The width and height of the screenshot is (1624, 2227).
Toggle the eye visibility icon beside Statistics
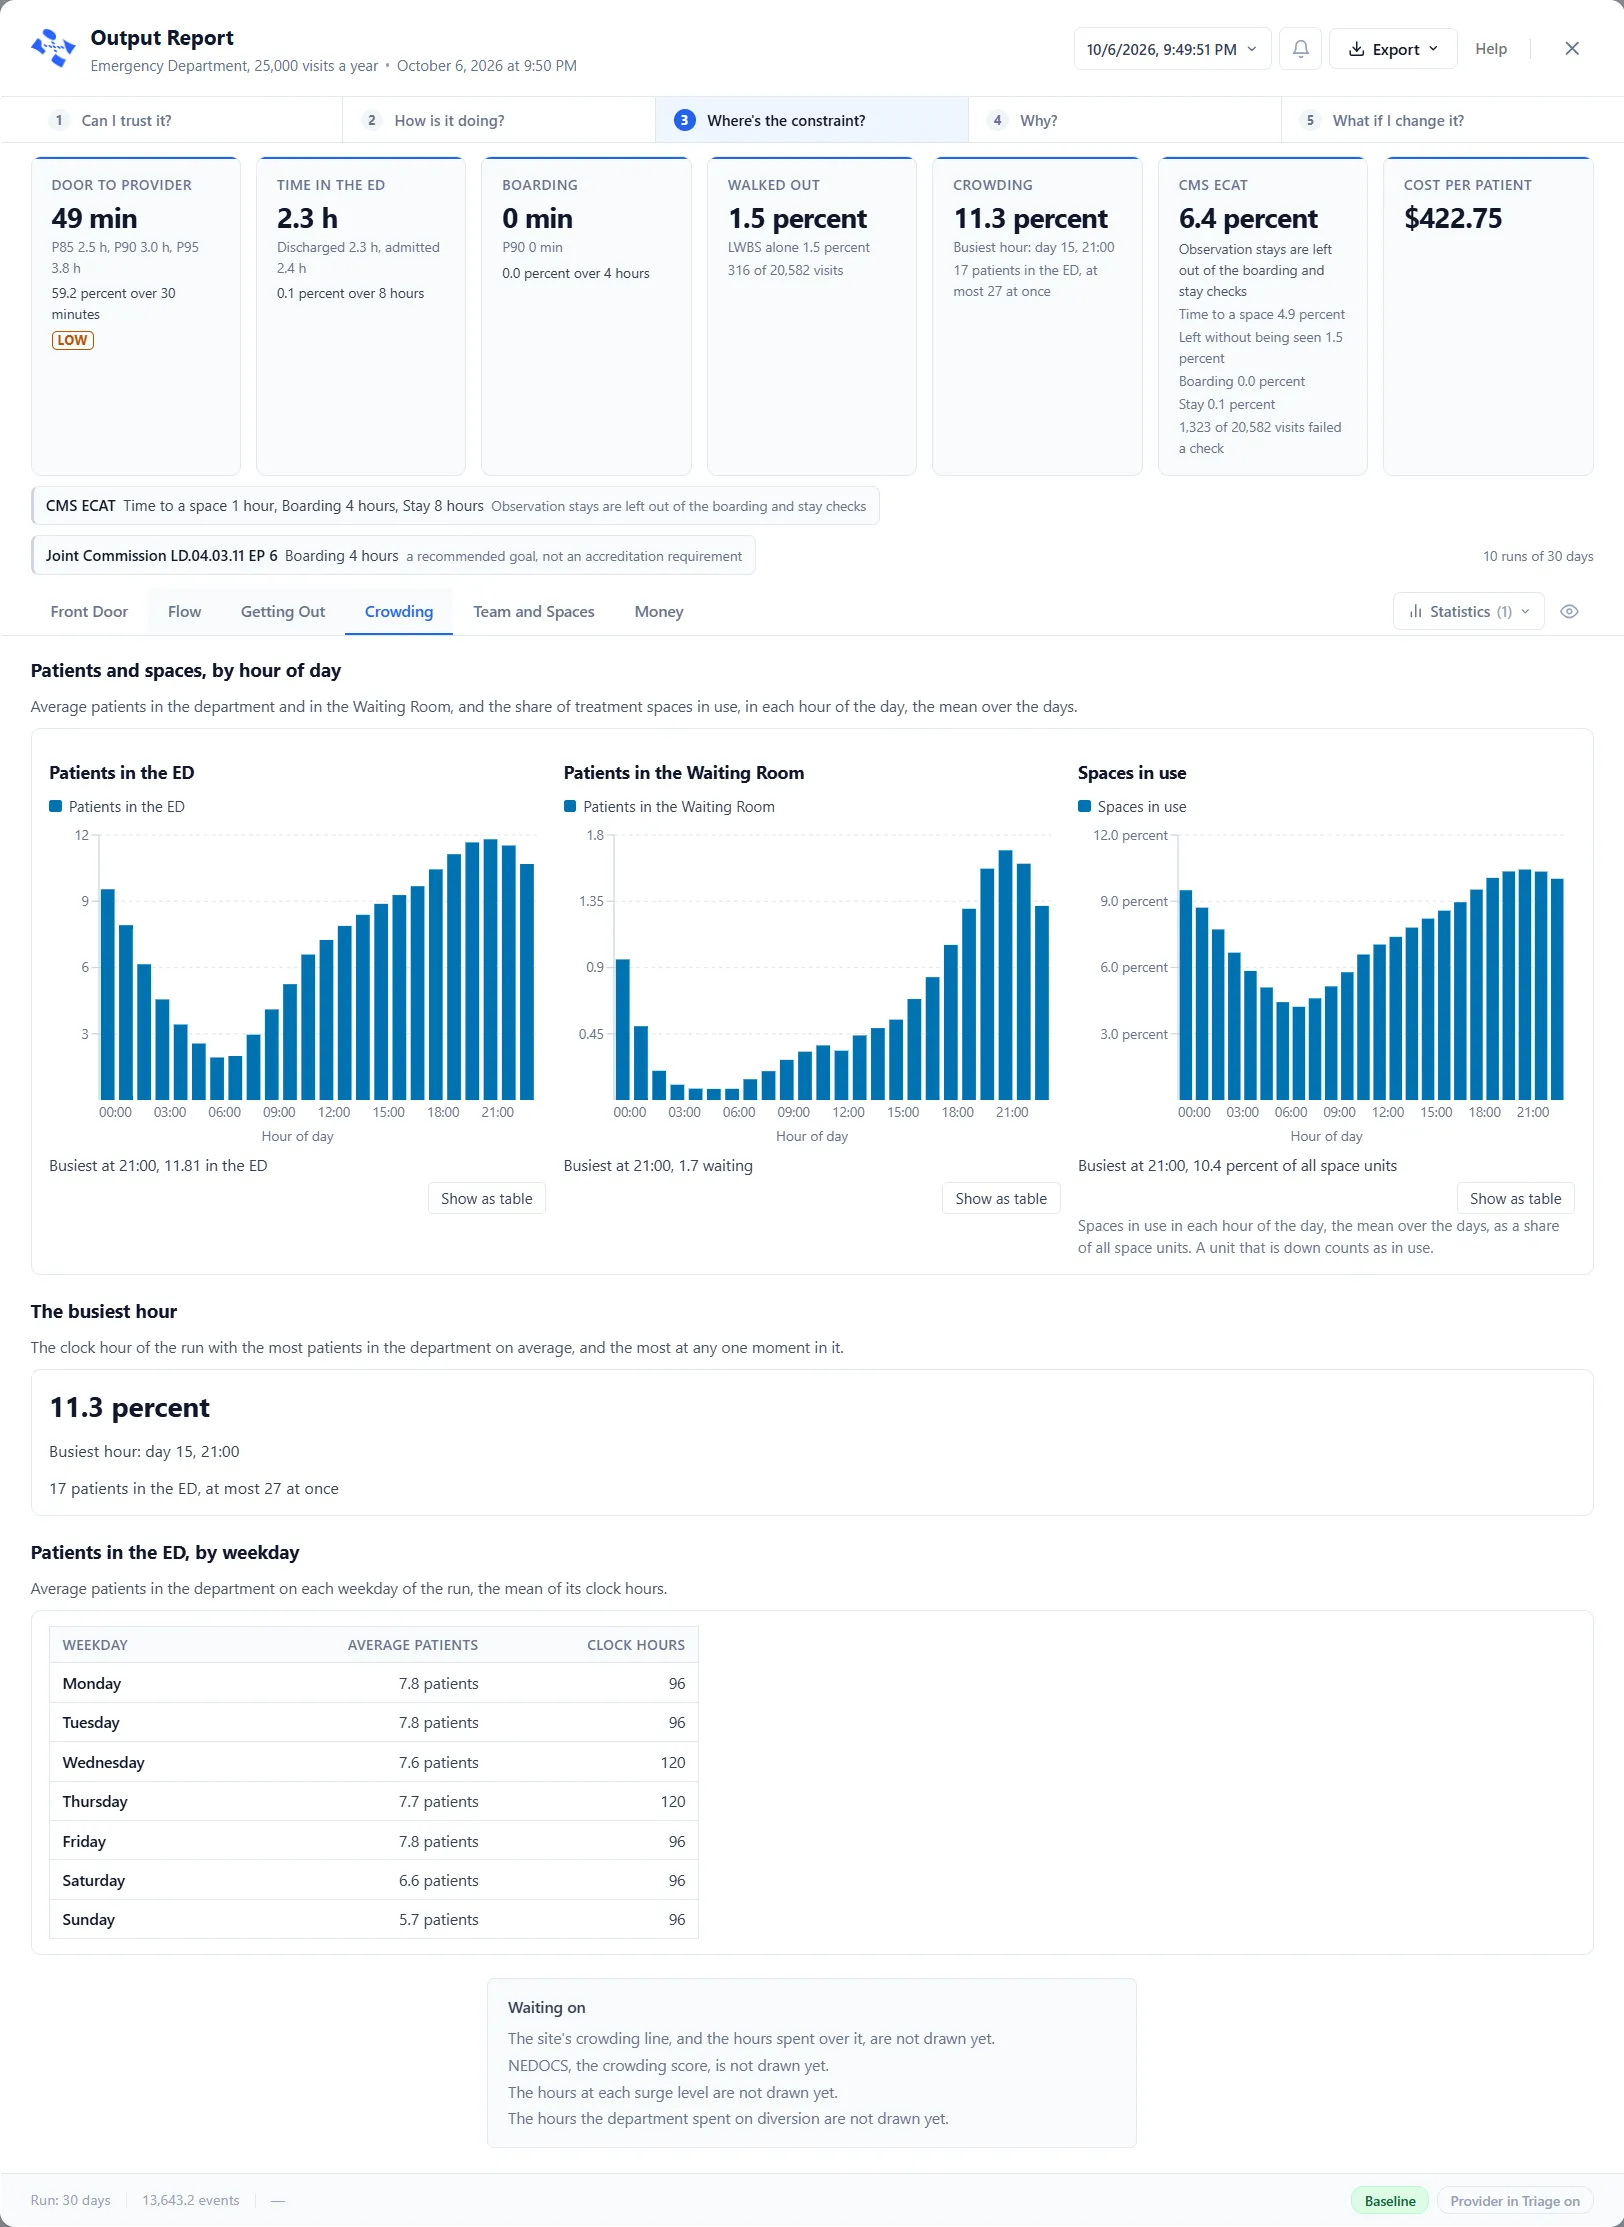coord(1569,612)
